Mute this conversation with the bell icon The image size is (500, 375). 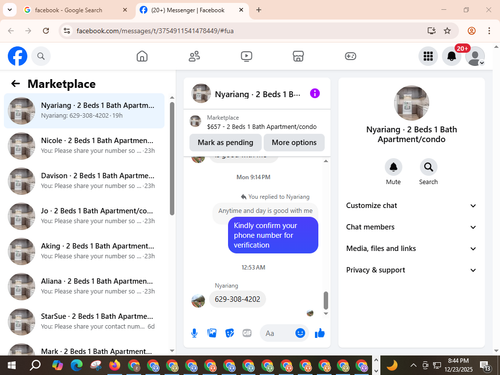393,167
